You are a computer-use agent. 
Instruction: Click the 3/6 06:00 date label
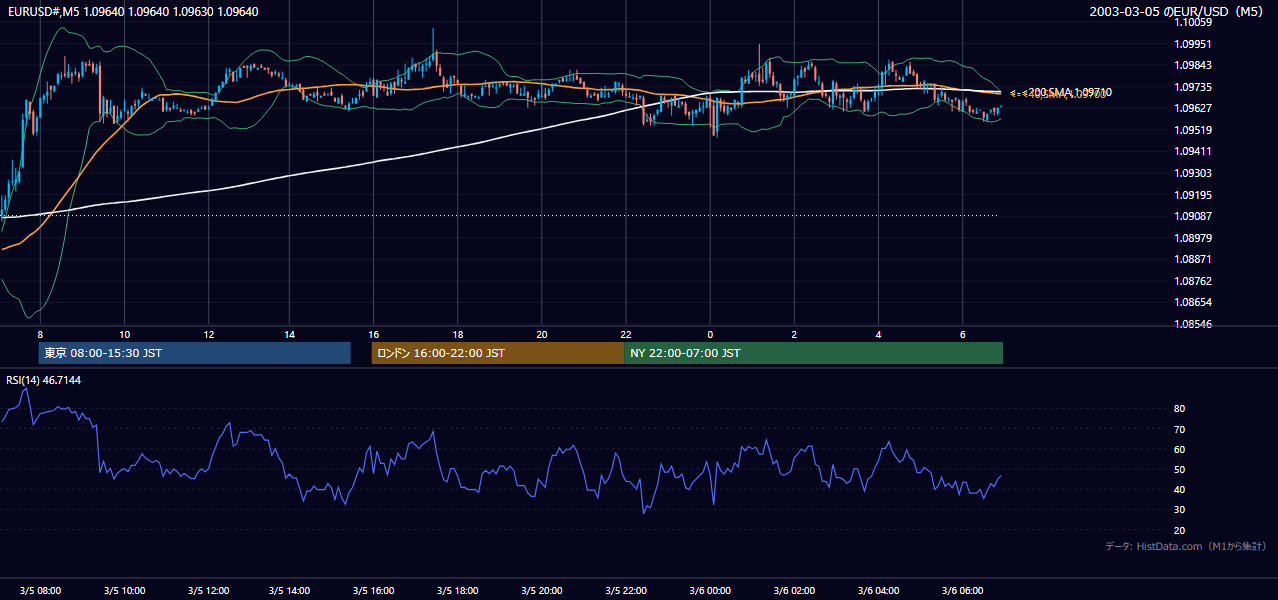(x=962, y=591)
